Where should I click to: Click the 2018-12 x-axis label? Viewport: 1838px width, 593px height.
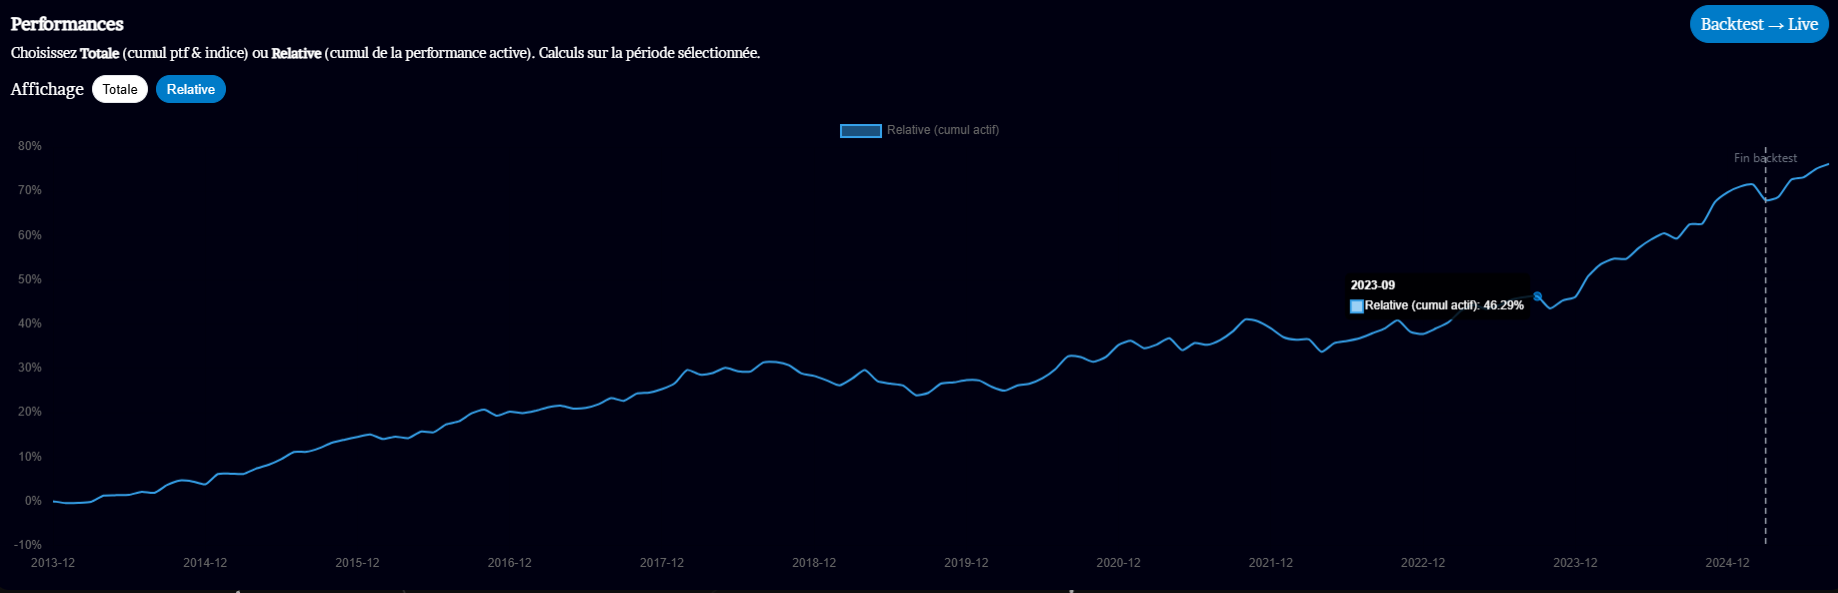[814, 563]
